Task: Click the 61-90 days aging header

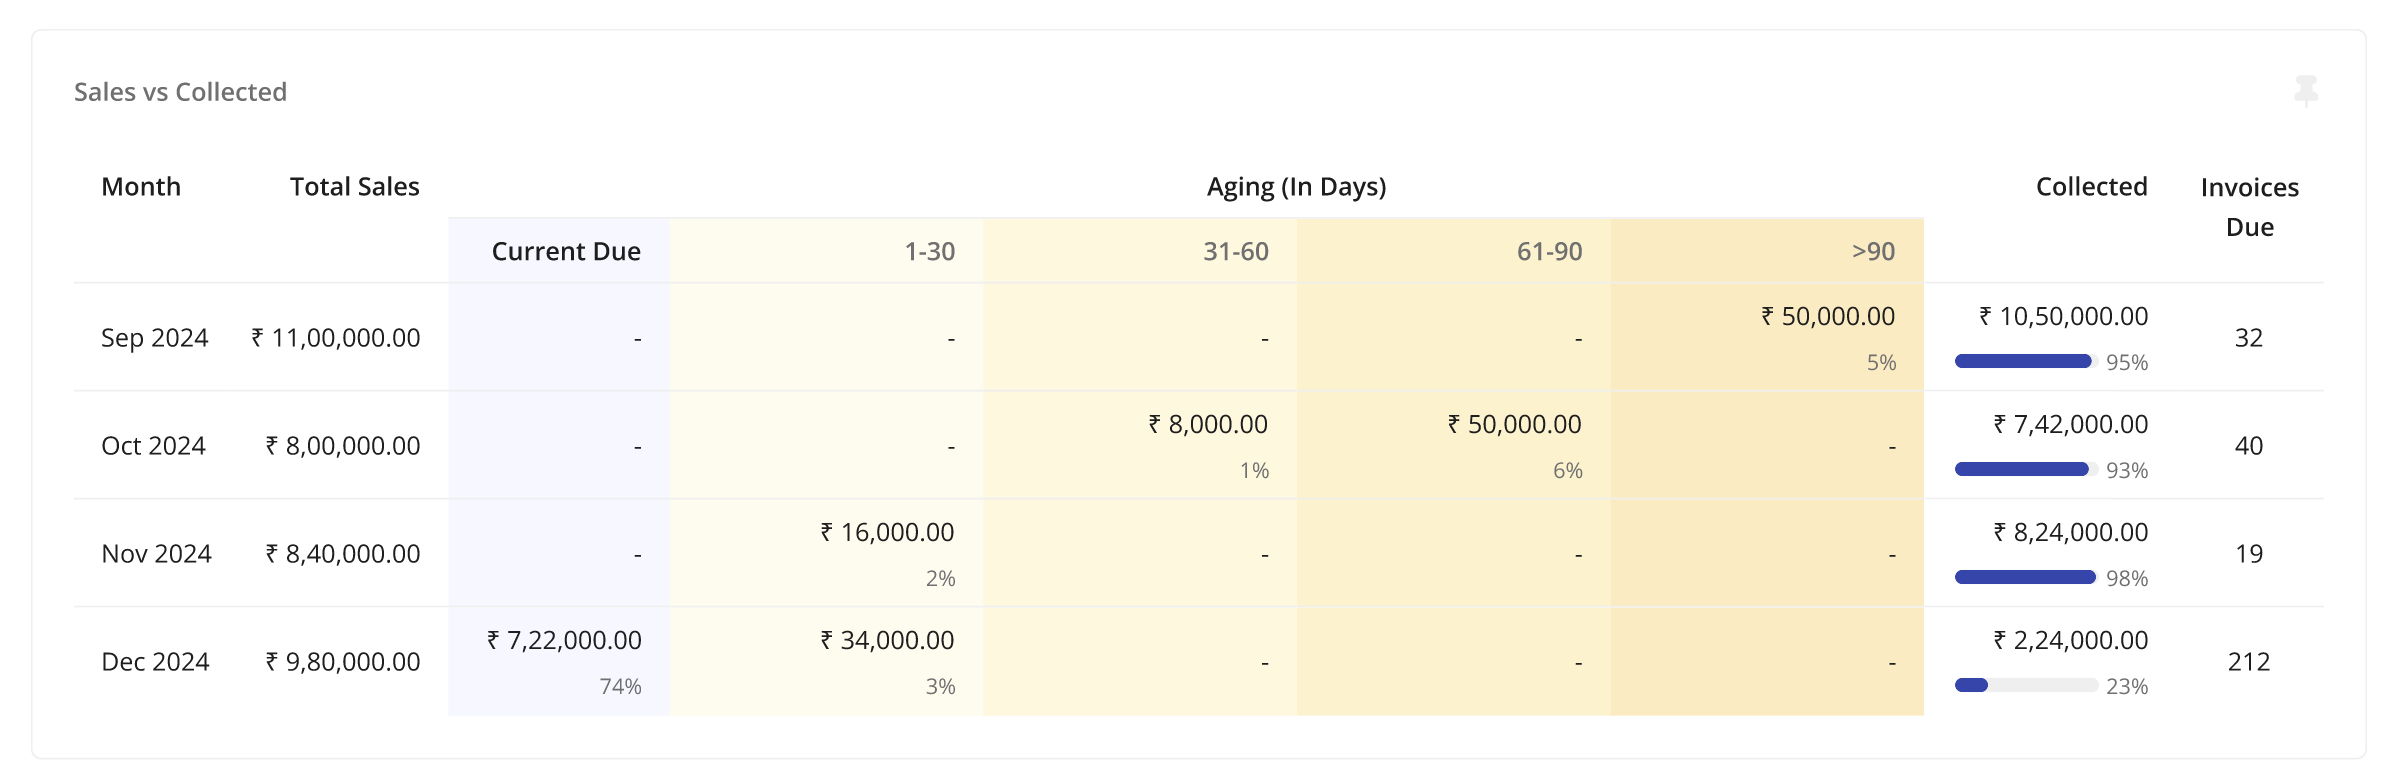Action: 1549,251
